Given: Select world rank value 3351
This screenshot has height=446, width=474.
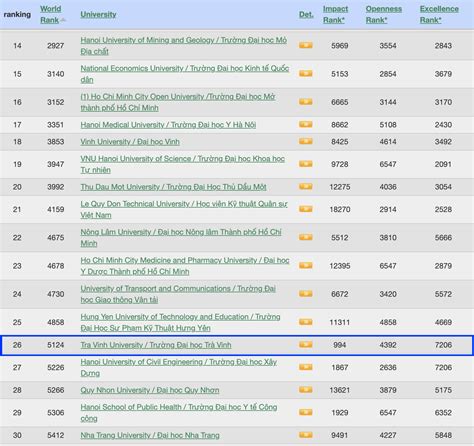Looking at the screenshot, I should [x=55, y=125].
